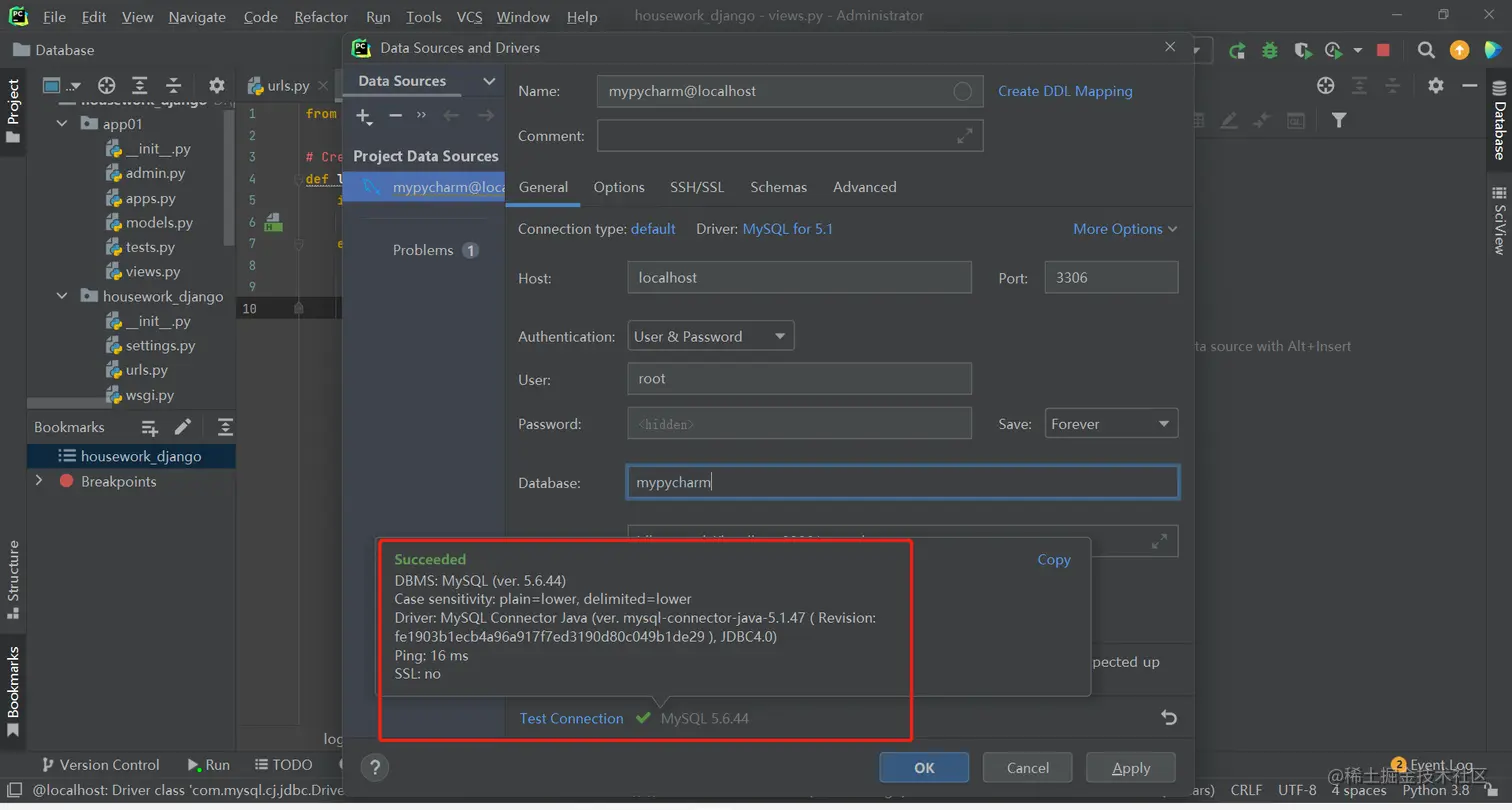Open the VCS menu

pos(469,17)
